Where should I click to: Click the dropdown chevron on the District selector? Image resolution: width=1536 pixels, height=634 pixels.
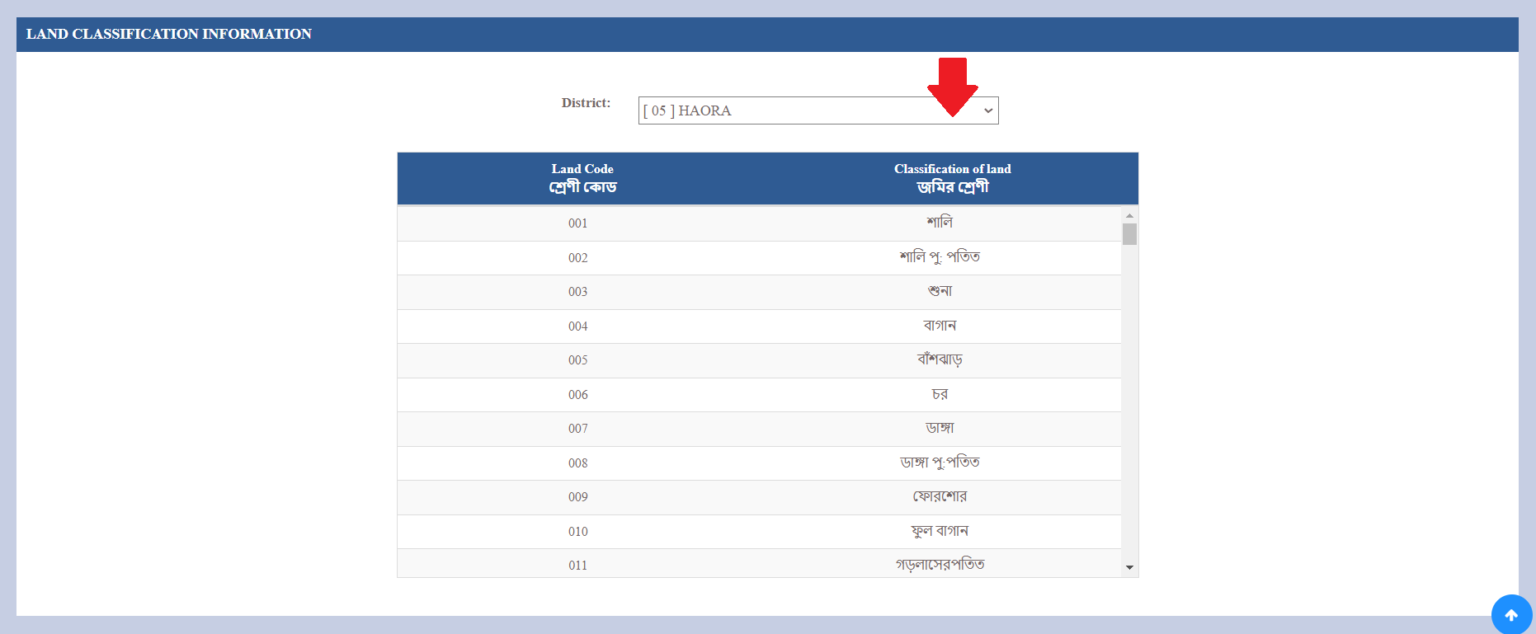point(987,110)
